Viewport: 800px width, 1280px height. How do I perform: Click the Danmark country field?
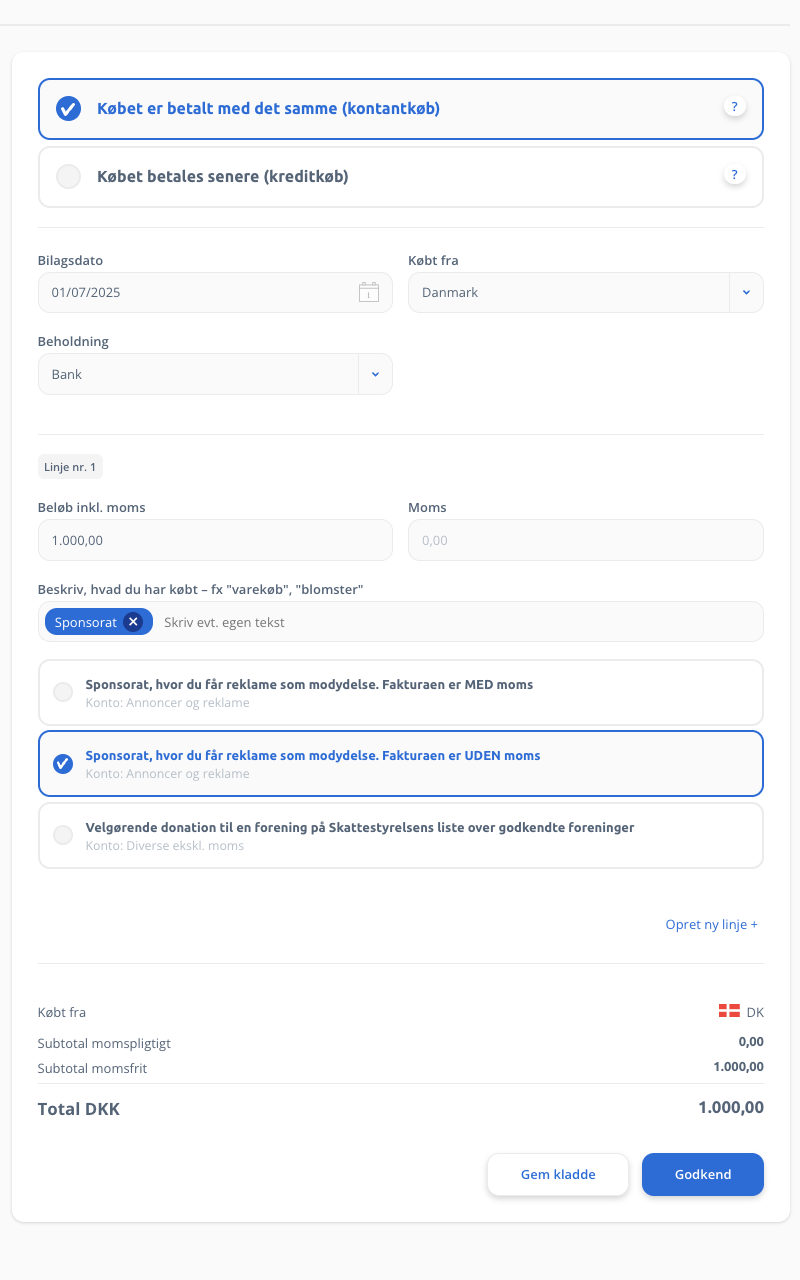pyautogui.click(x=569, y=293)
